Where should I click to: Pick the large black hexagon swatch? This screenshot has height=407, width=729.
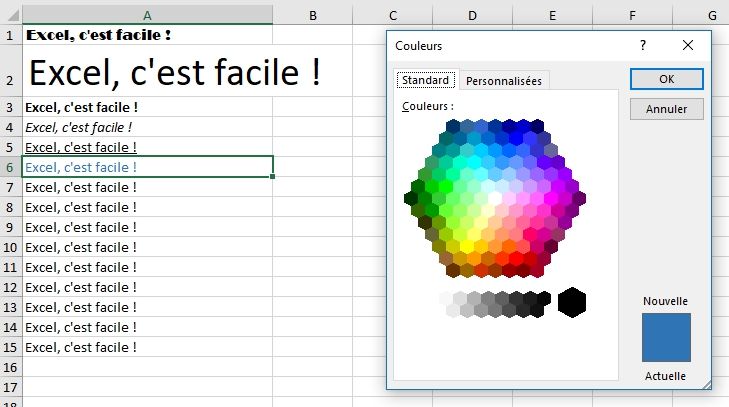click(572, 302)
